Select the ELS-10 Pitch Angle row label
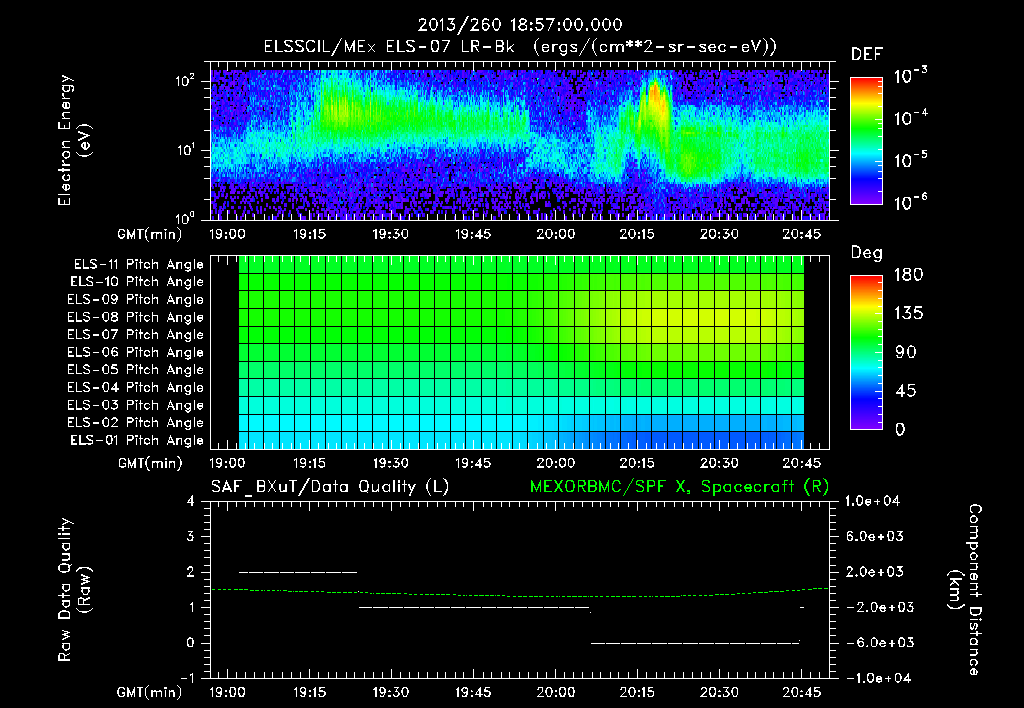This screenshot has width=1024, height=708. [x=137, y=282]
